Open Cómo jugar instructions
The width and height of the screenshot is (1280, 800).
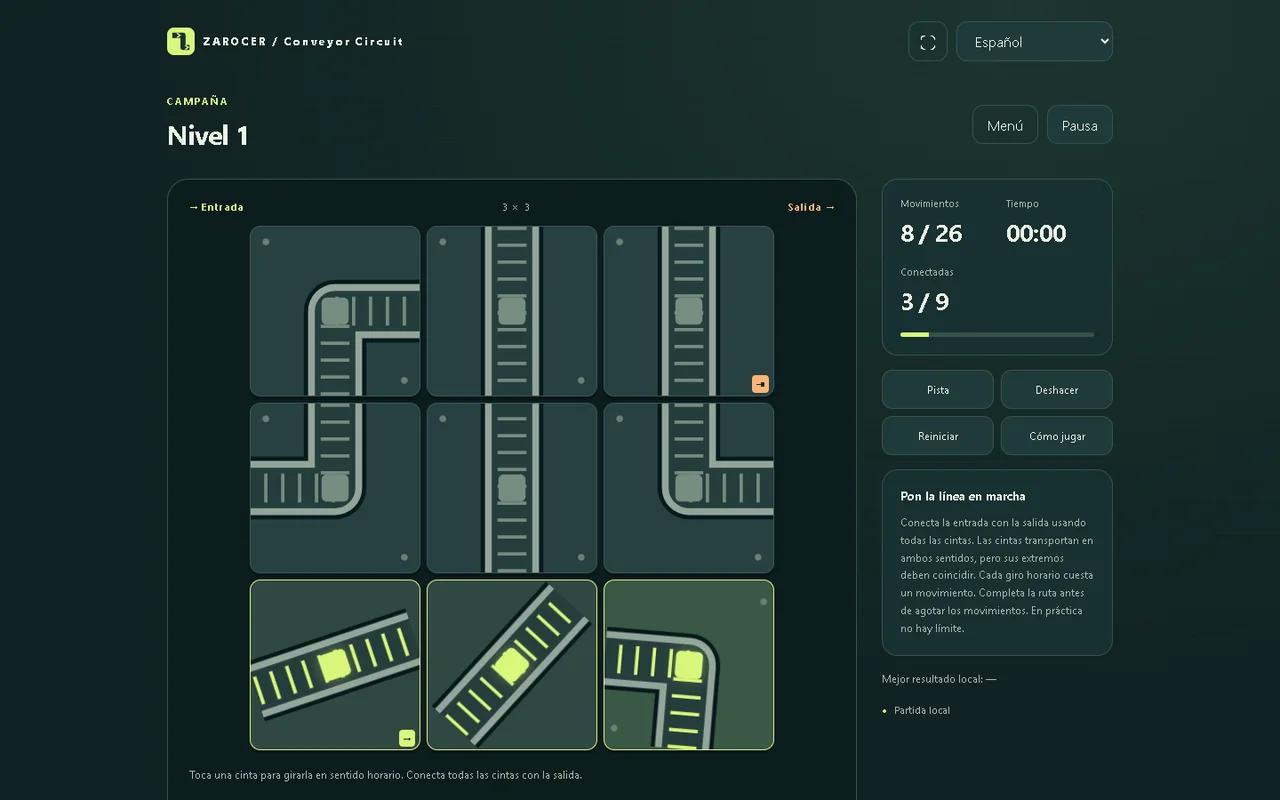pos(1057,436)
